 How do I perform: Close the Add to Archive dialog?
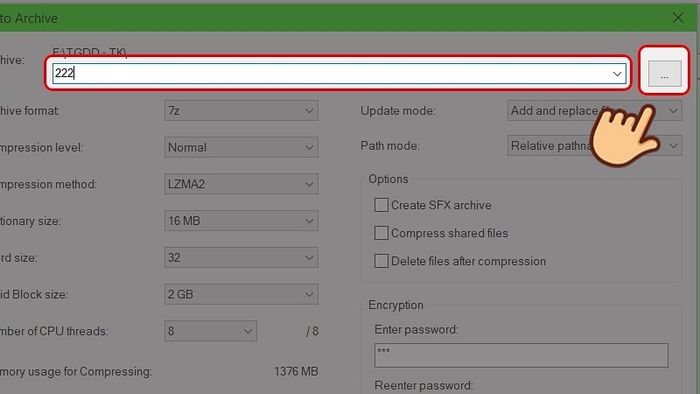(x=678, y=18)
